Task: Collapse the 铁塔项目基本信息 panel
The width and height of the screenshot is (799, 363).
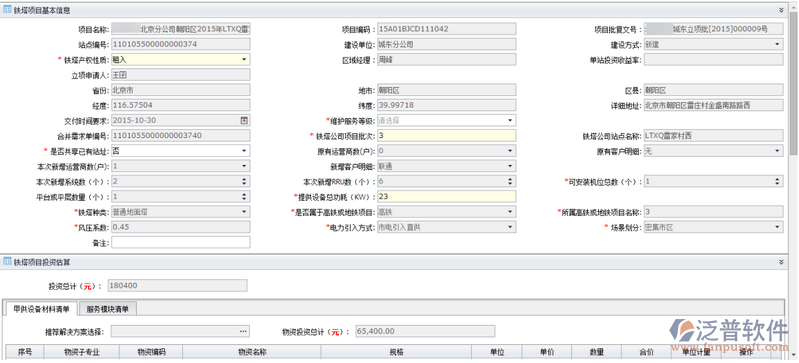Action: (x=781, y=10)
